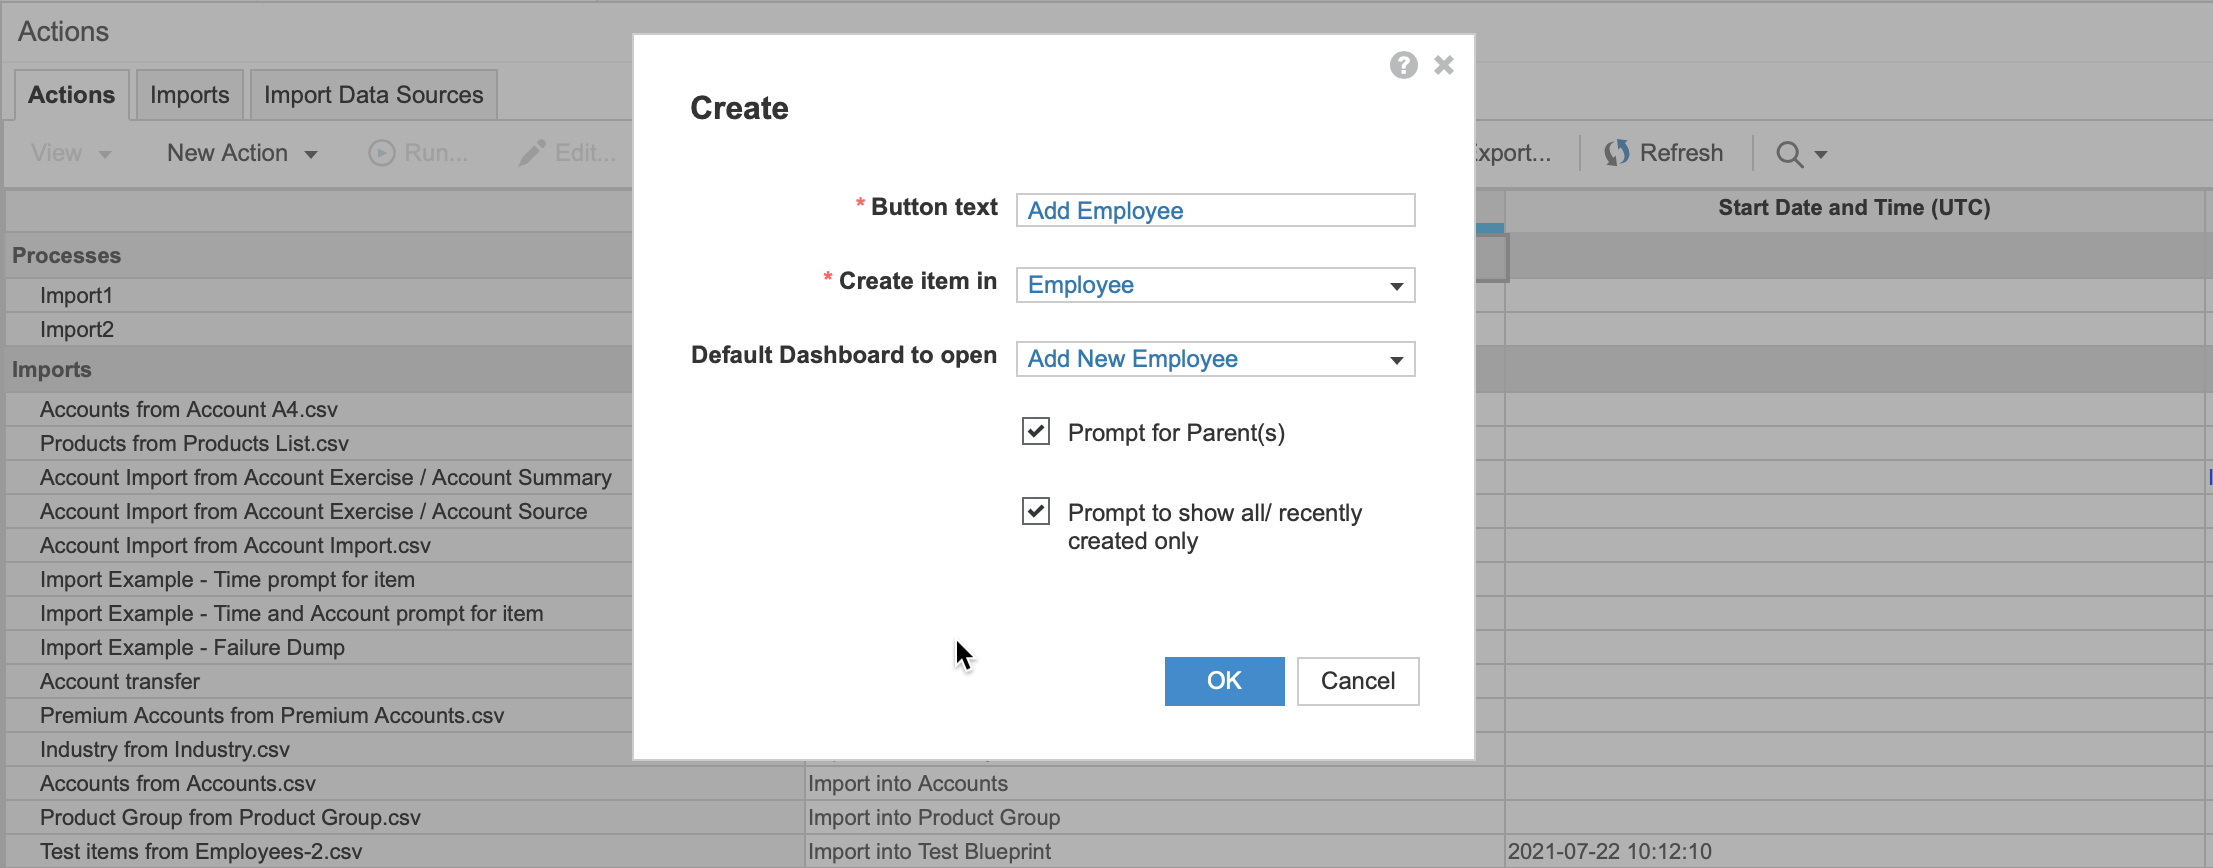Close the Create dialog with X icon

[1443, 65]
